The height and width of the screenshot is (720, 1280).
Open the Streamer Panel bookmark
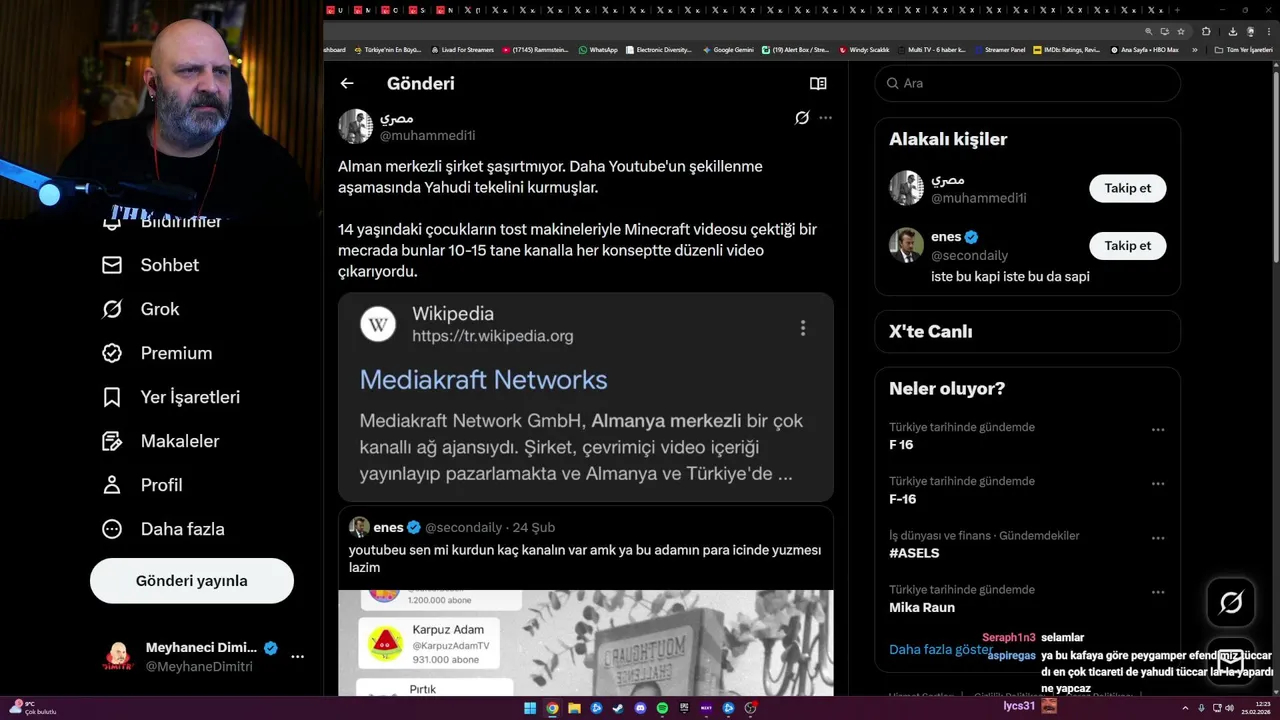(1000, 49)
